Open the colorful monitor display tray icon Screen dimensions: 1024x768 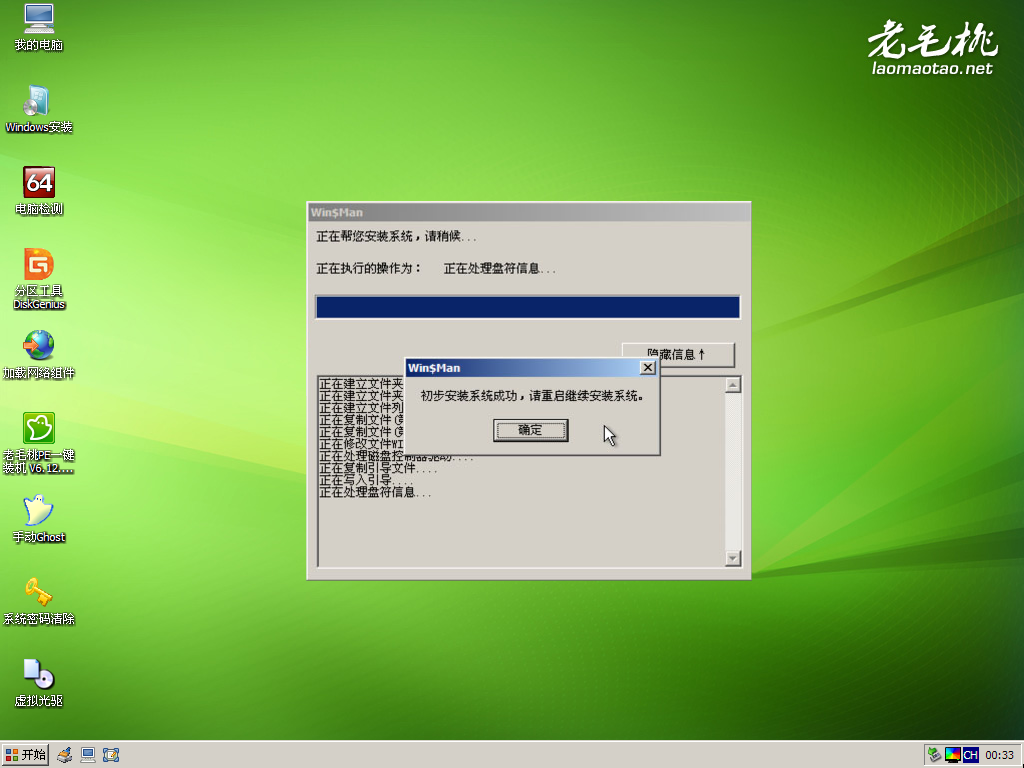(953, 755)
